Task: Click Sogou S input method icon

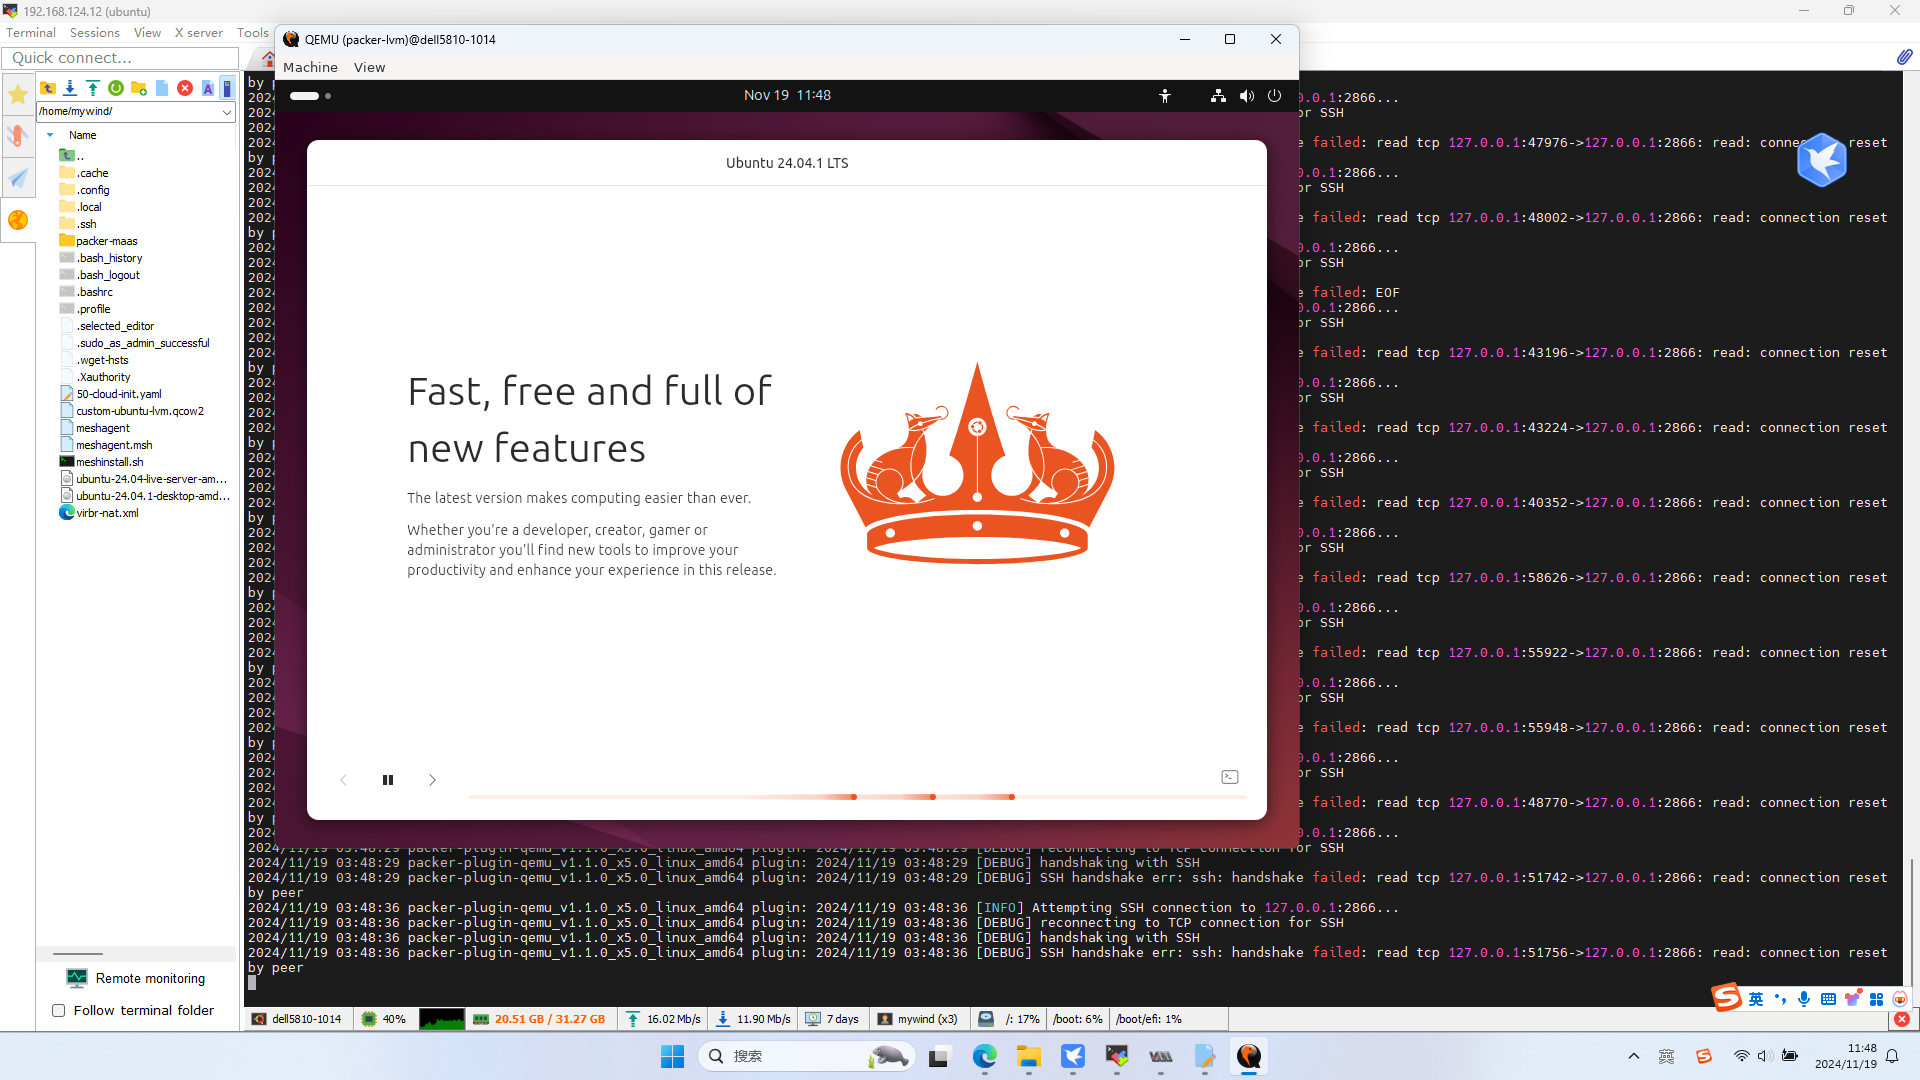Action: [1726, 997]
